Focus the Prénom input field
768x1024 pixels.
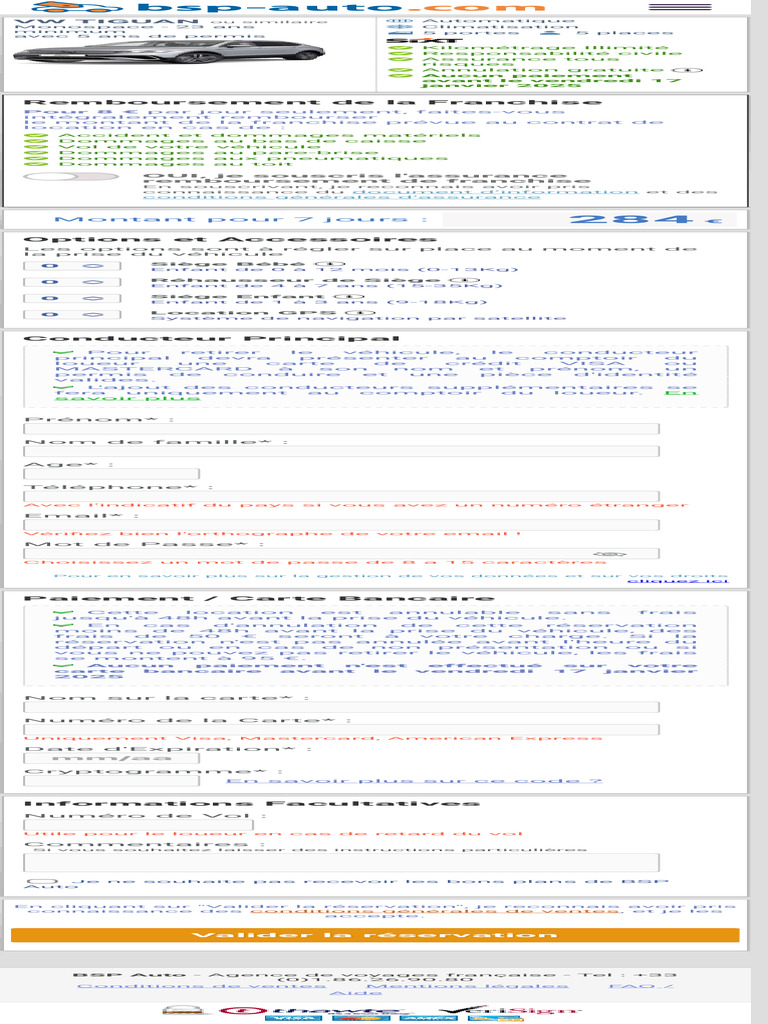342,429
